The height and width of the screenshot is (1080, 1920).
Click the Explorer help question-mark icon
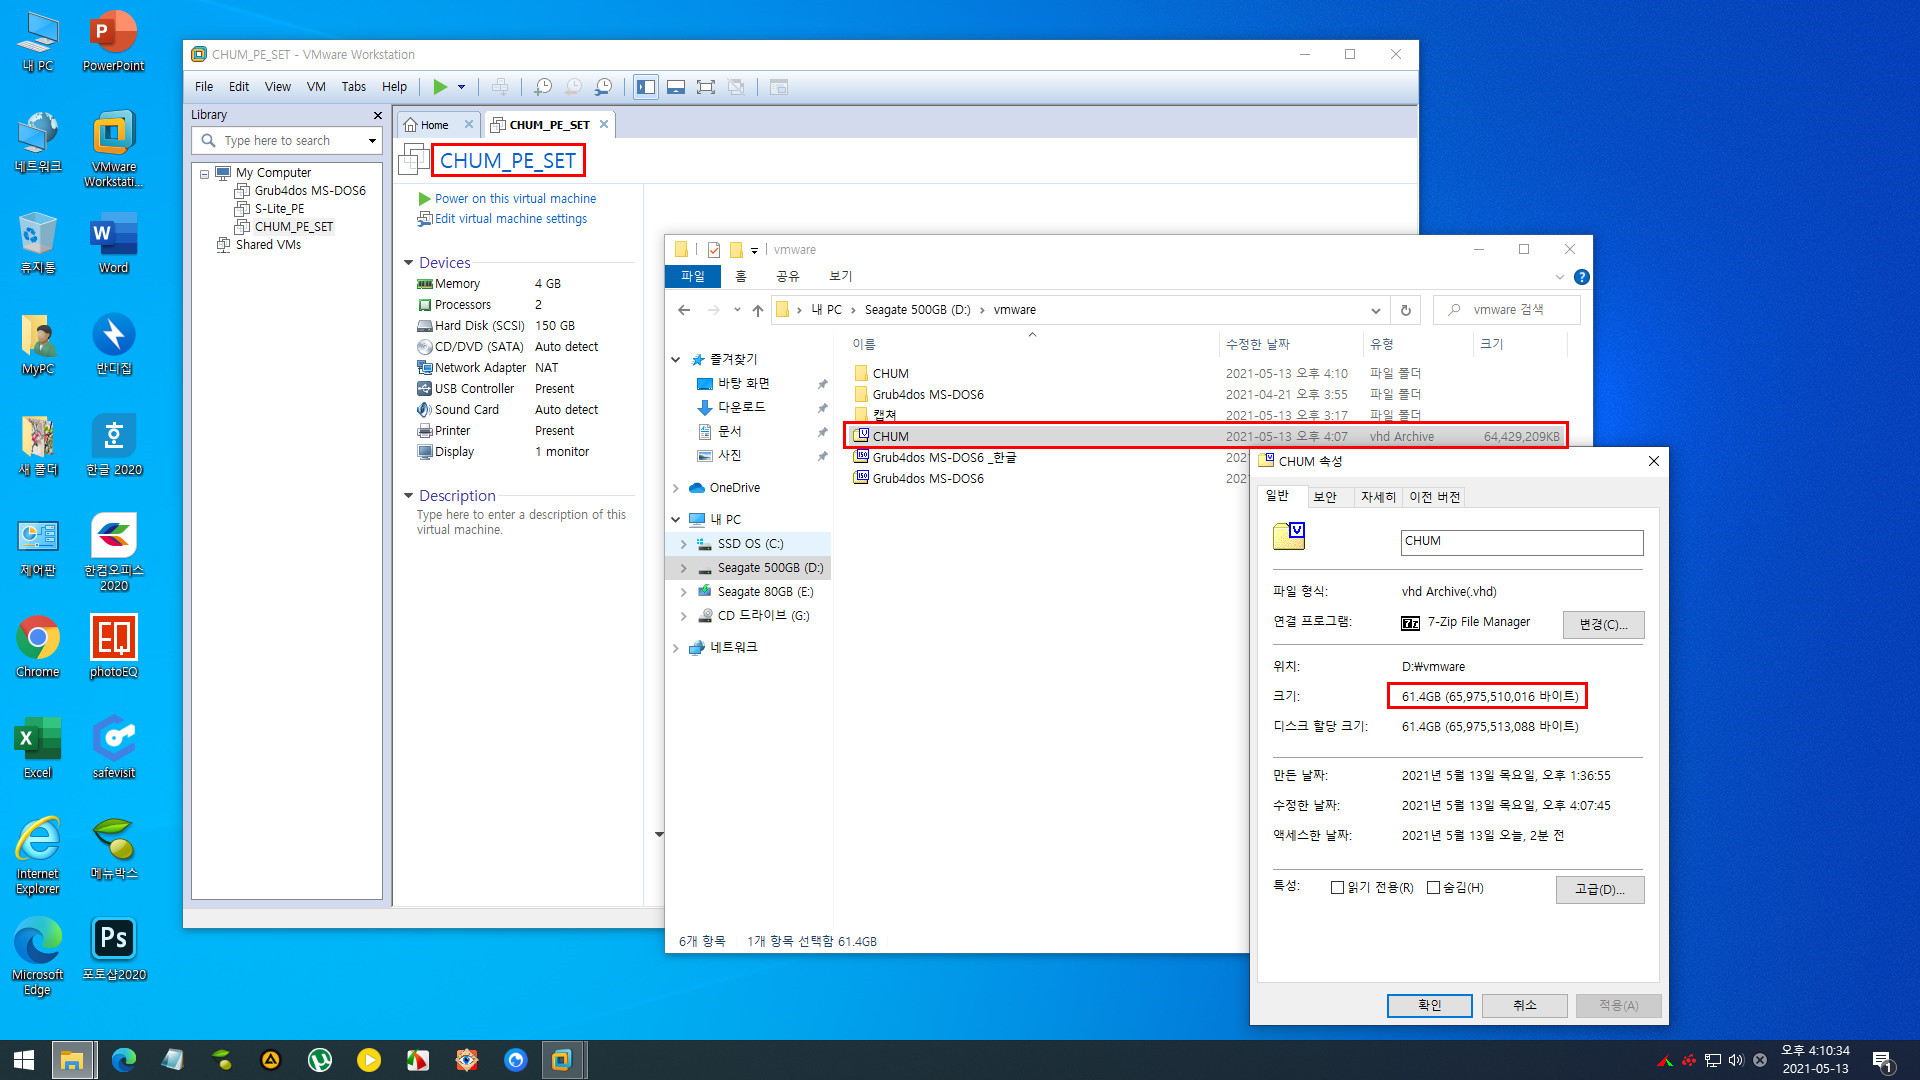point(1582,277)
